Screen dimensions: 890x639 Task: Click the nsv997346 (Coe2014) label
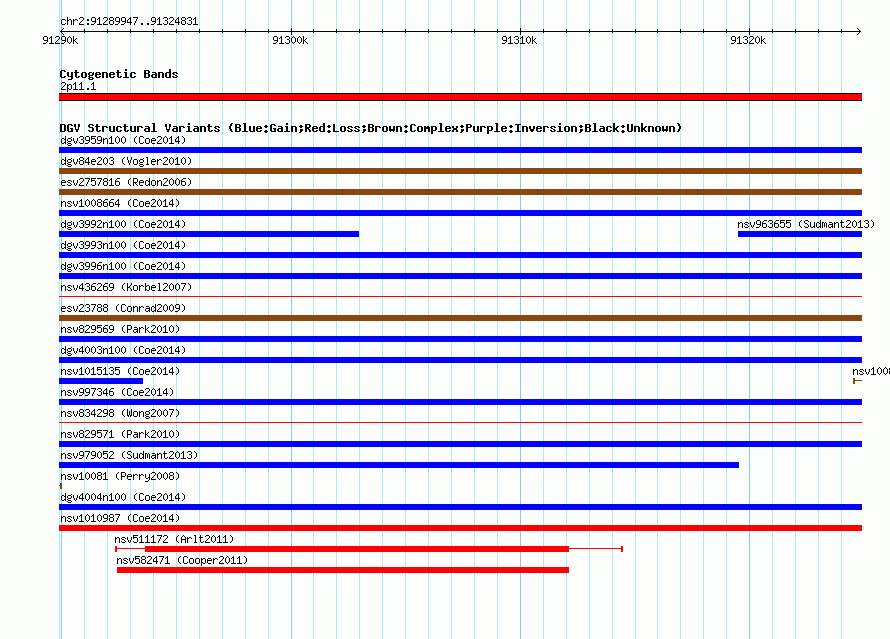[x=117, y=392]
